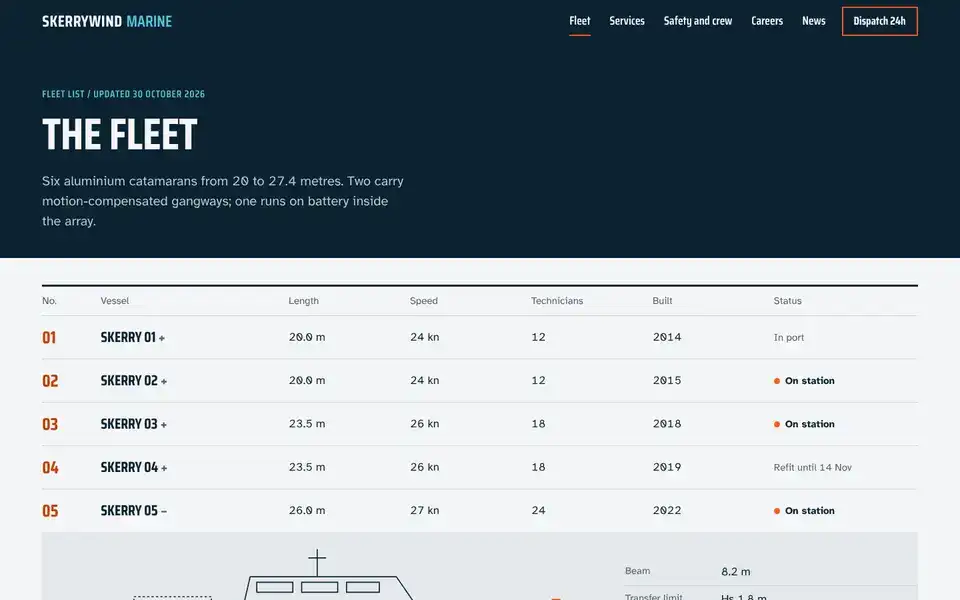Click the orange row number 05
This screenshot has width=960, height=600.
click(50, 511)
